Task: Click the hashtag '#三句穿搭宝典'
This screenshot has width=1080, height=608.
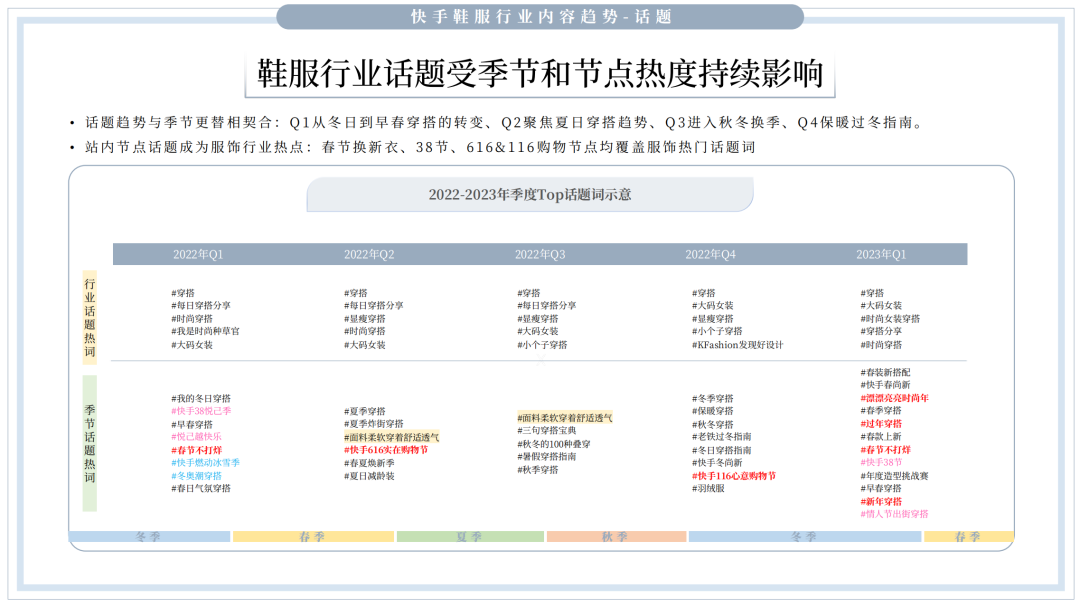Action: pyautogui.click(x=547, y=430)
